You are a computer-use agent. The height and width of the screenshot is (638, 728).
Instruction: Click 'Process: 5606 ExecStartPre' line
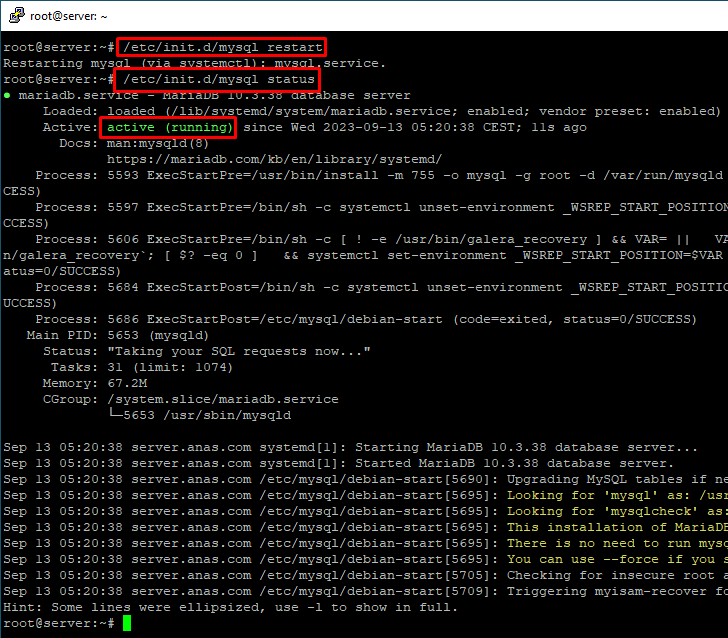382,239
